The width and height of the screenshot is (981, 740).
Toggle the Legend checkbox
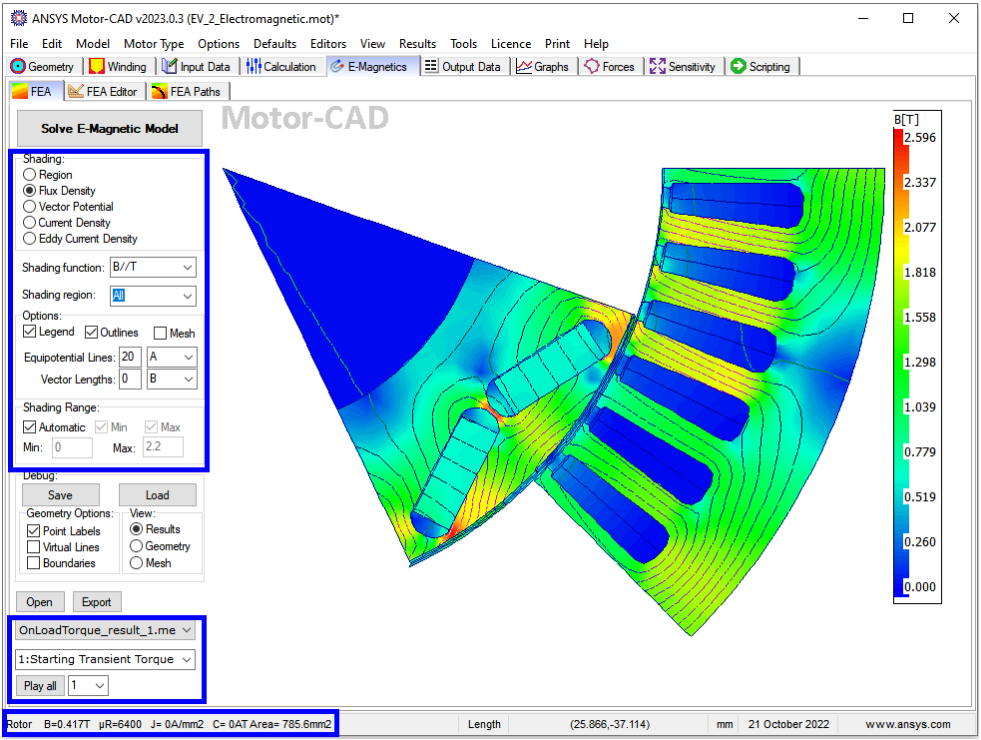click(x=29, y=332)
